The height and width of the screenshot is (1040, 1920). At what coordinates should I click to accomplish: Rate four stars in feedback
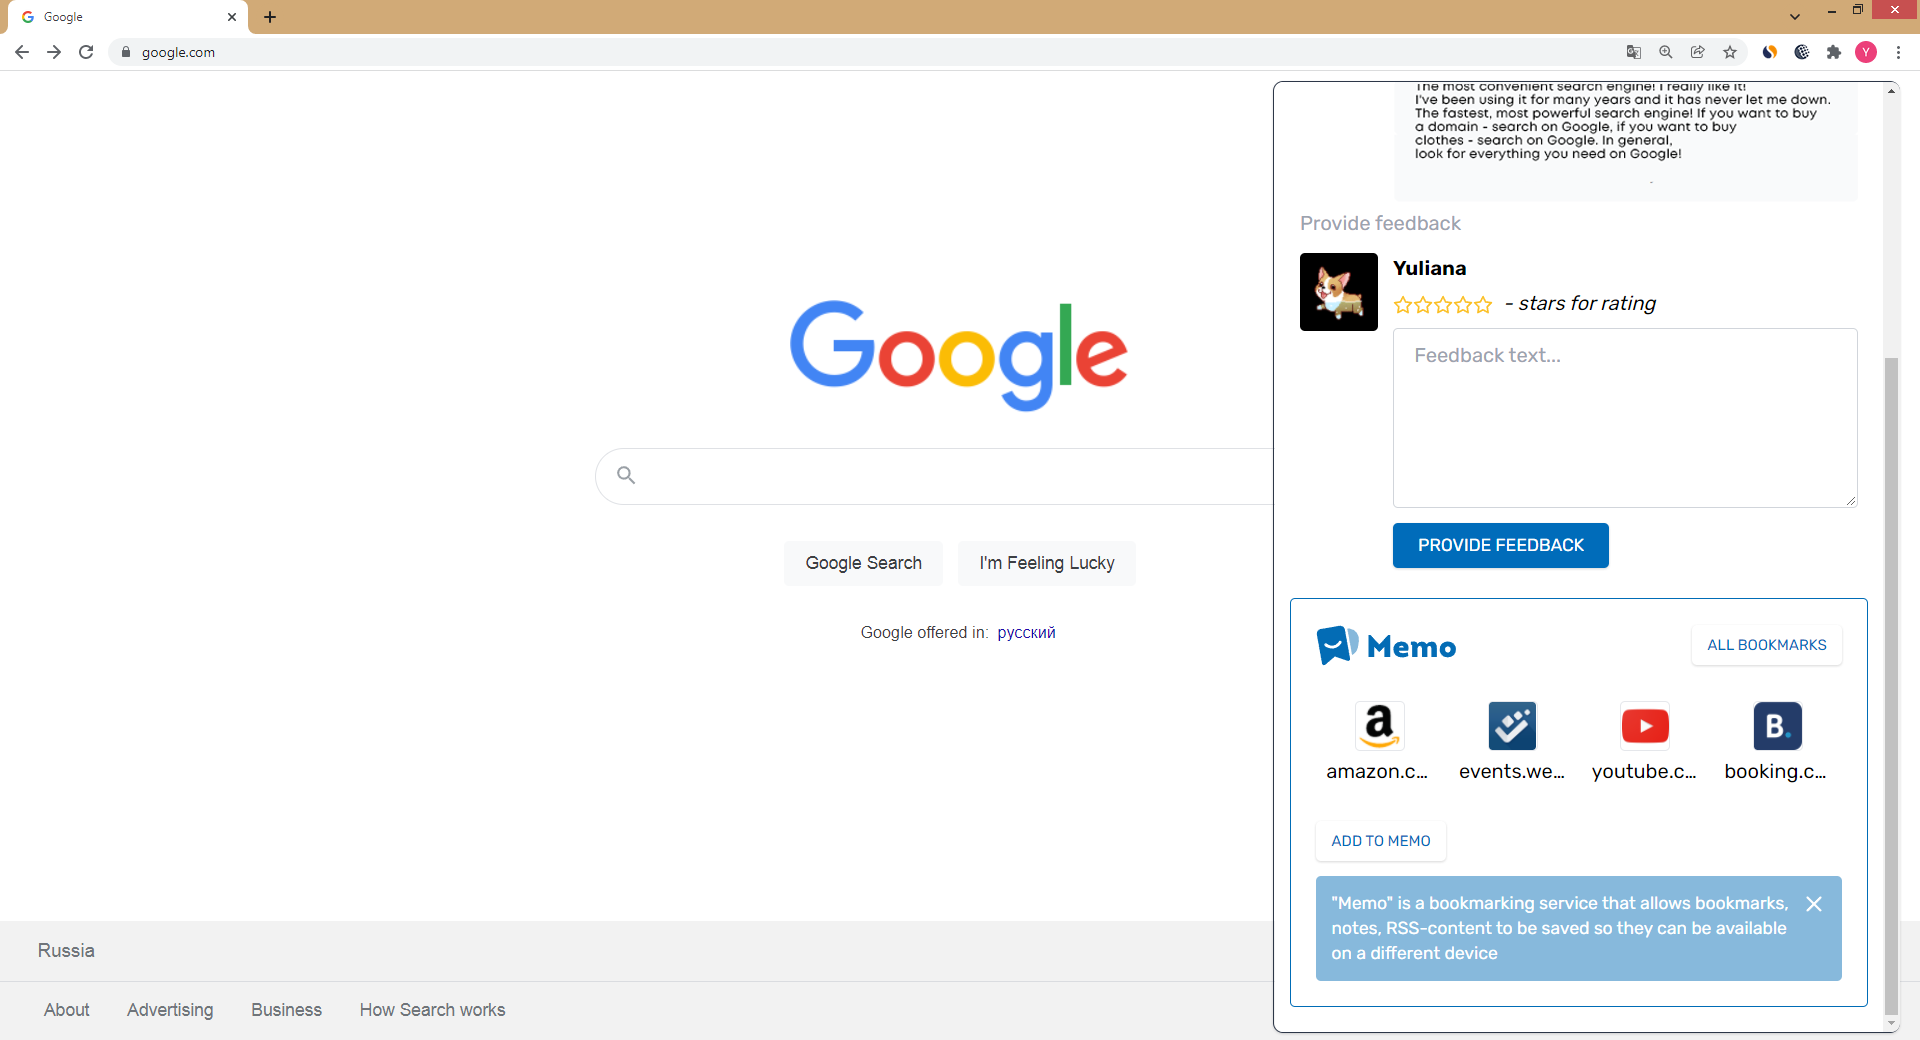tap(1463, 305)
